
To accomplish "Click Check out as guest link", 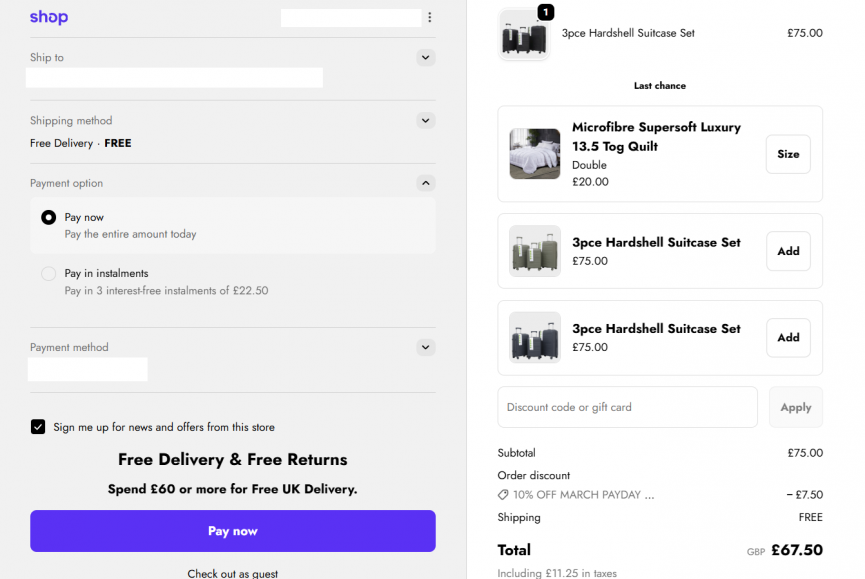I will 232,573.
